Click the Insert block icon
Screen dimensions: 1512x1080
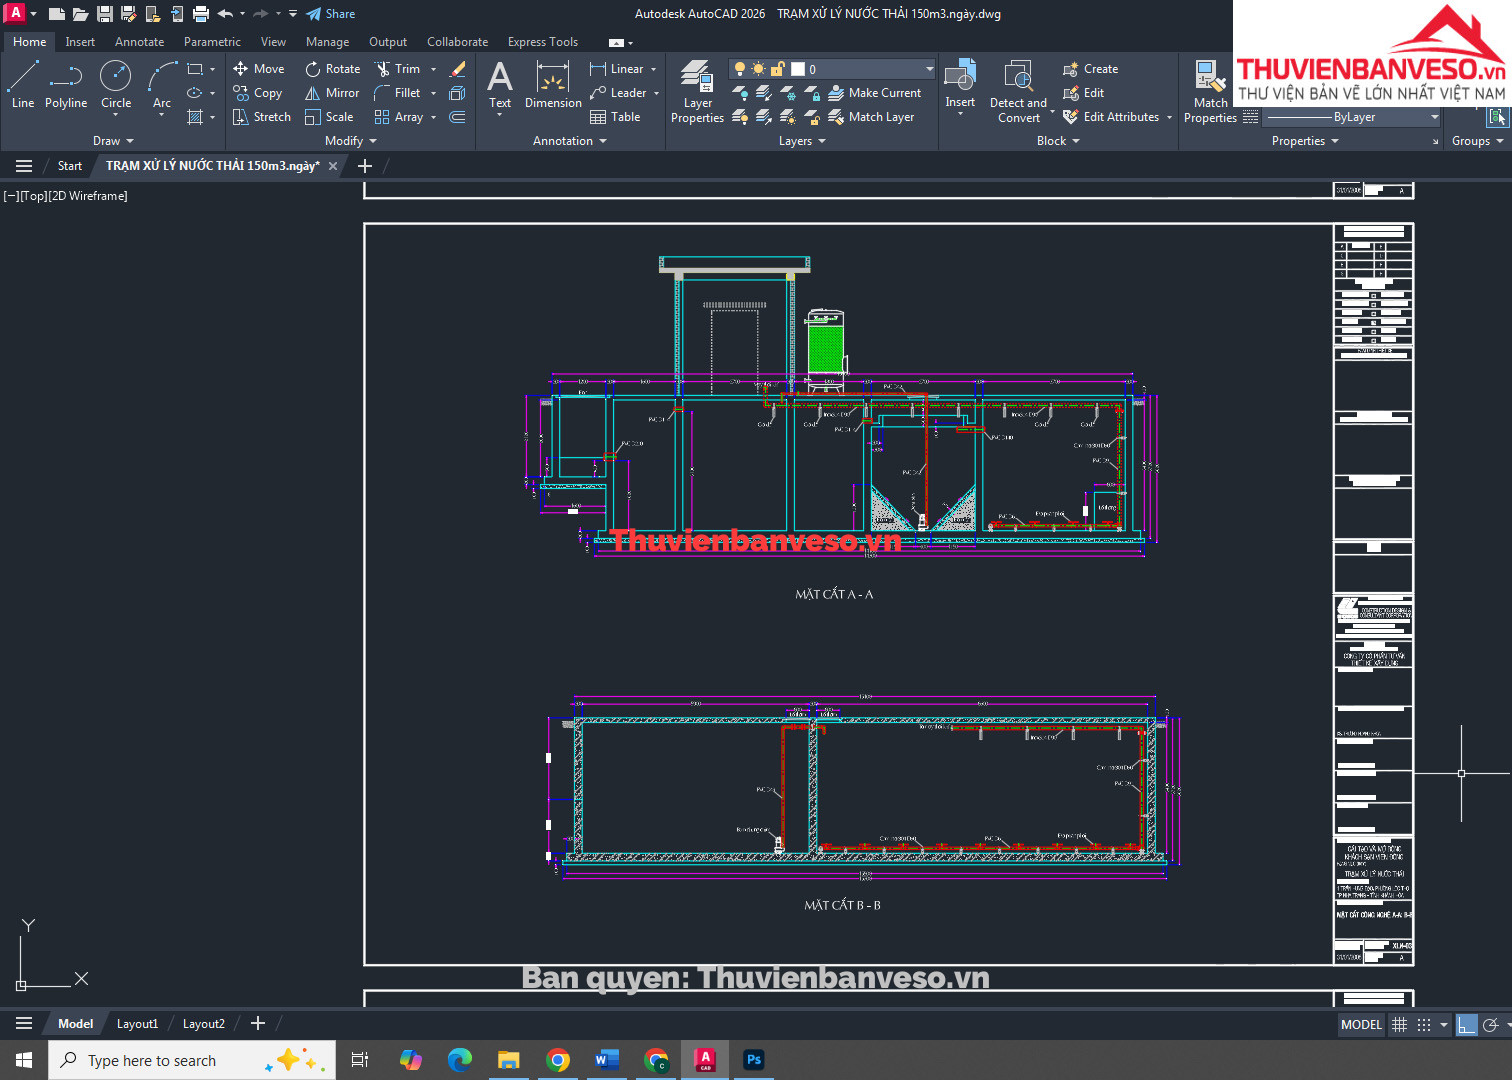click(960, 84)
